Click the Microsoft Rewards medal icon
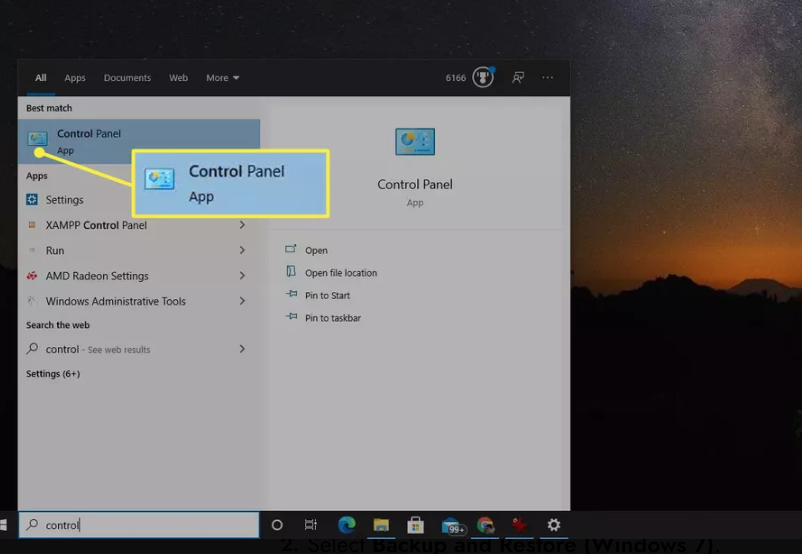This screenshot has width=802, height=554. (483, 77)
